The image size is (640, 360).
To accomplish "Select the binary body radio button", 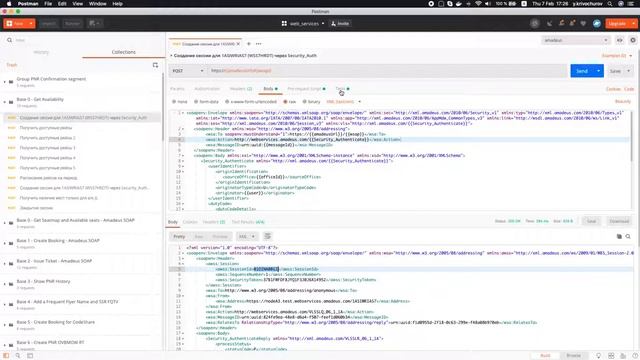I will click(304, 102).
